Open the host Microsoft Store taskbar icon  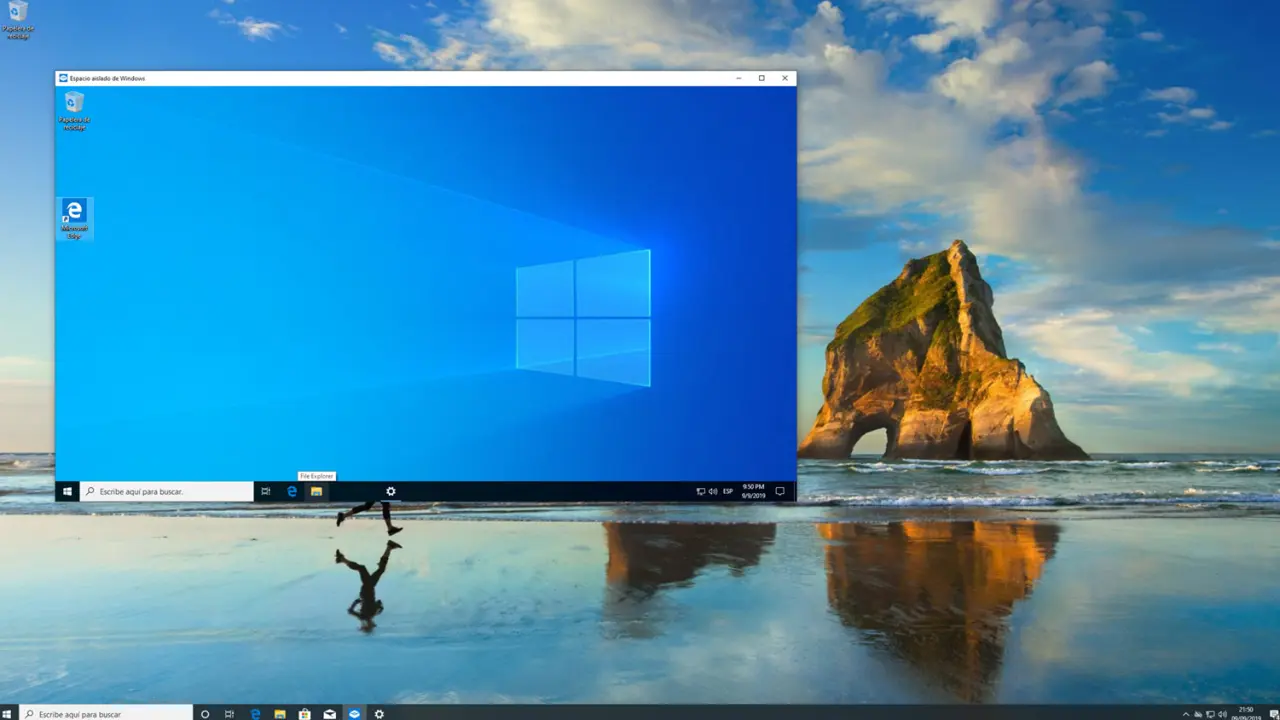click(305, 714)
